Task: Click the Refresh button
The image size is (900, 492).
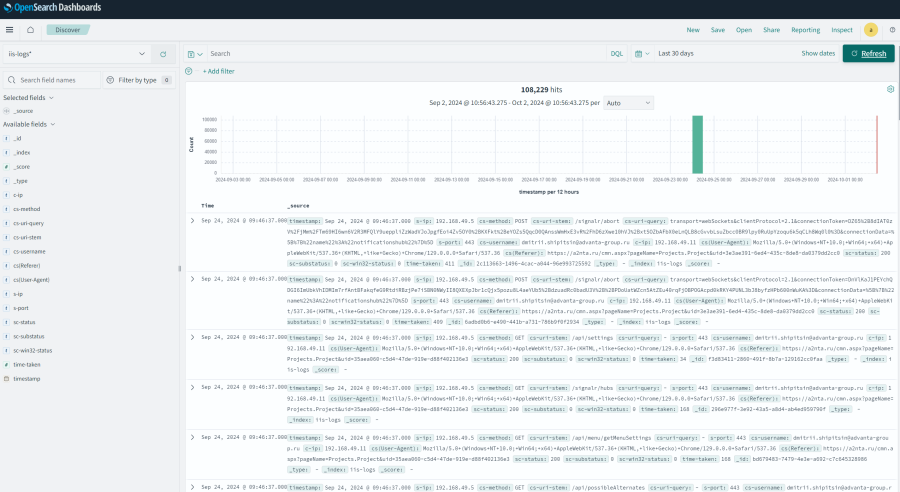Action: point(868,53)
